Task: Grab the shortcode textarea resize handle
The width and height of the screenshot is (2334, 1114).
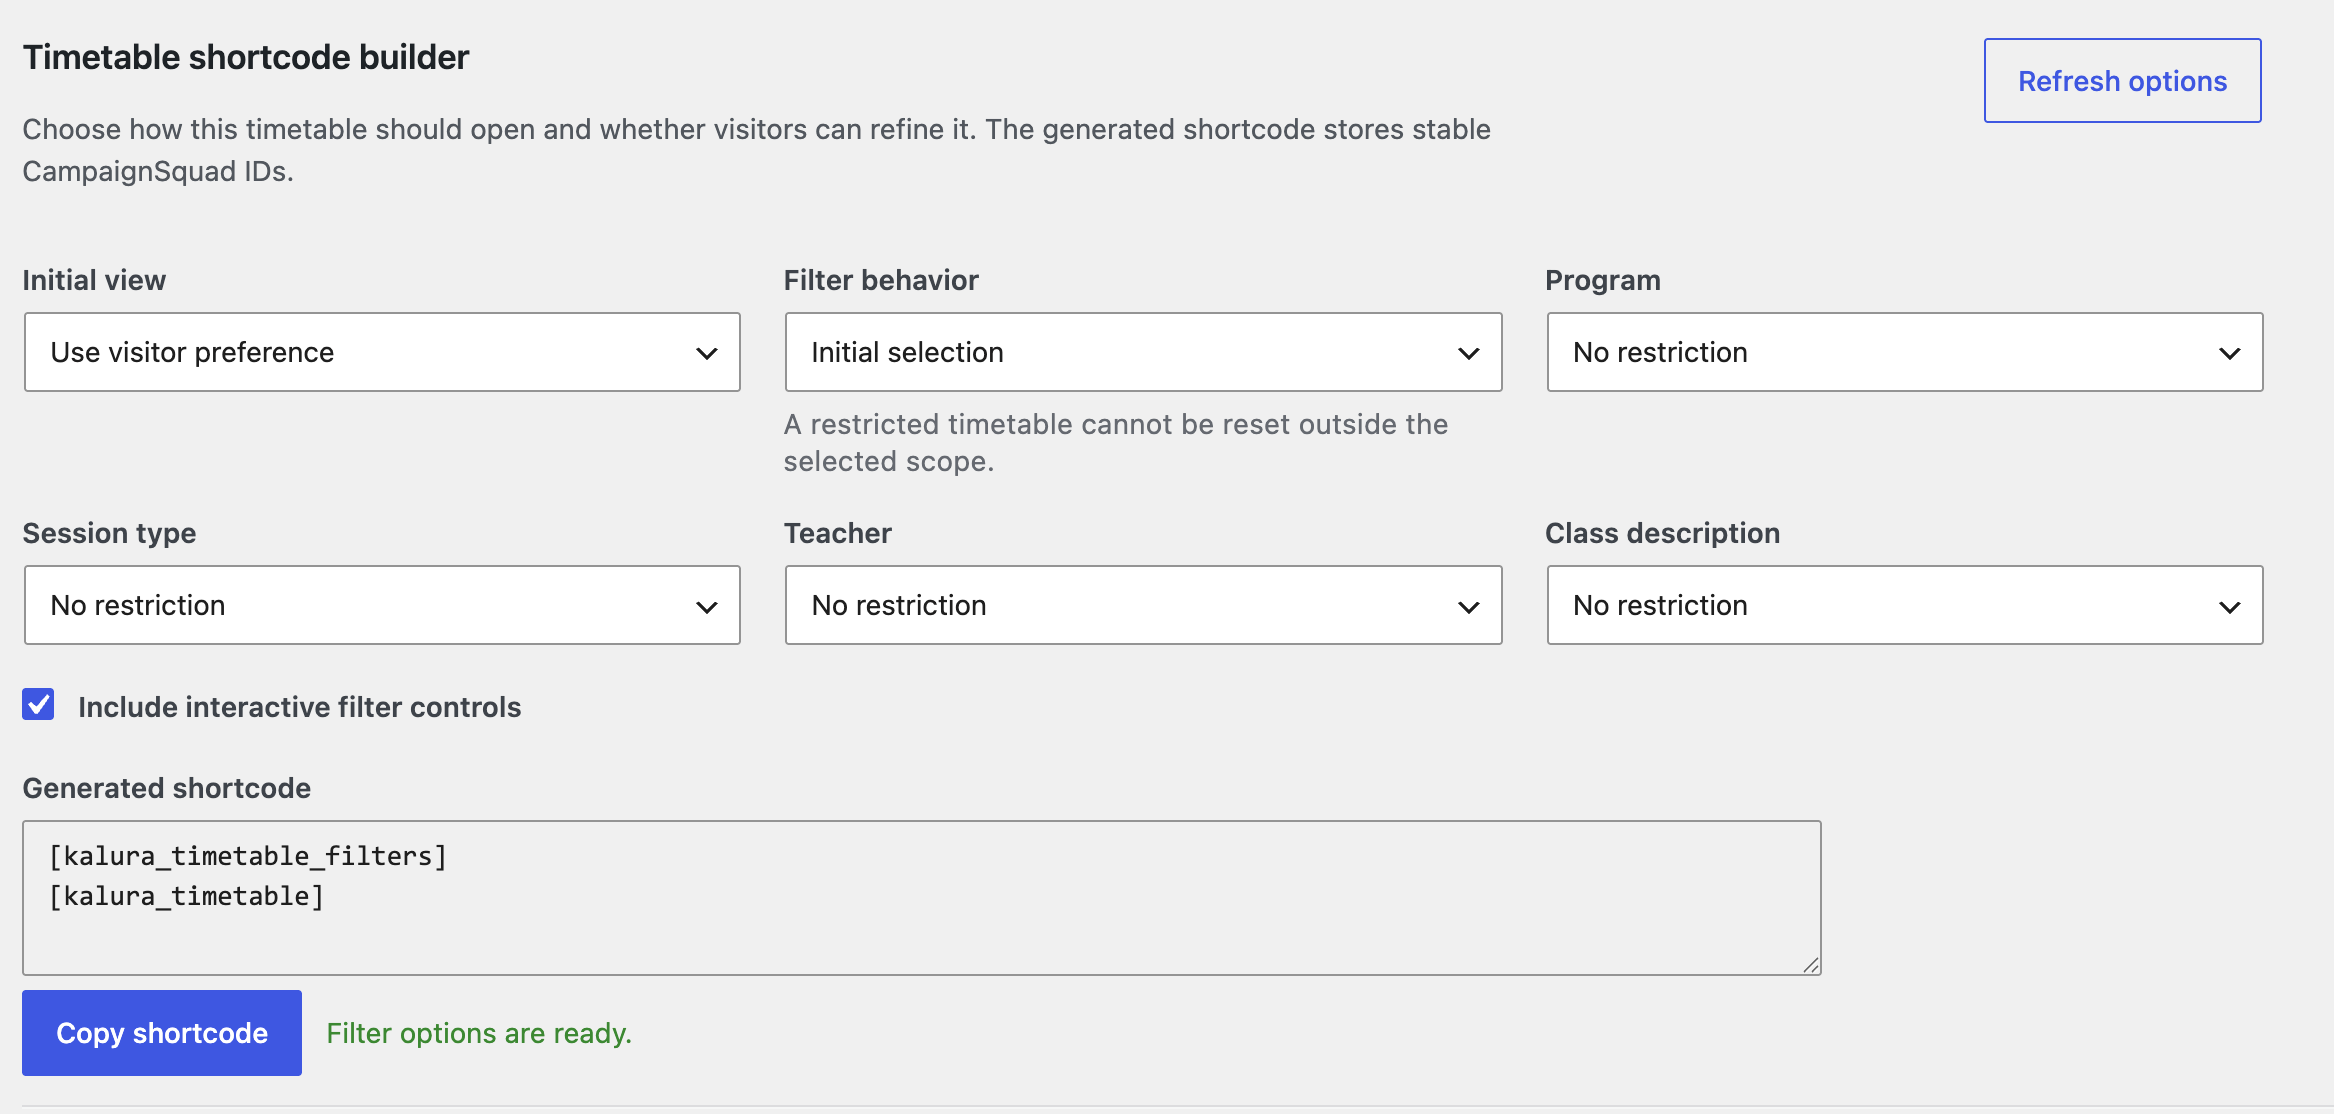Action: coord(1811,965)
